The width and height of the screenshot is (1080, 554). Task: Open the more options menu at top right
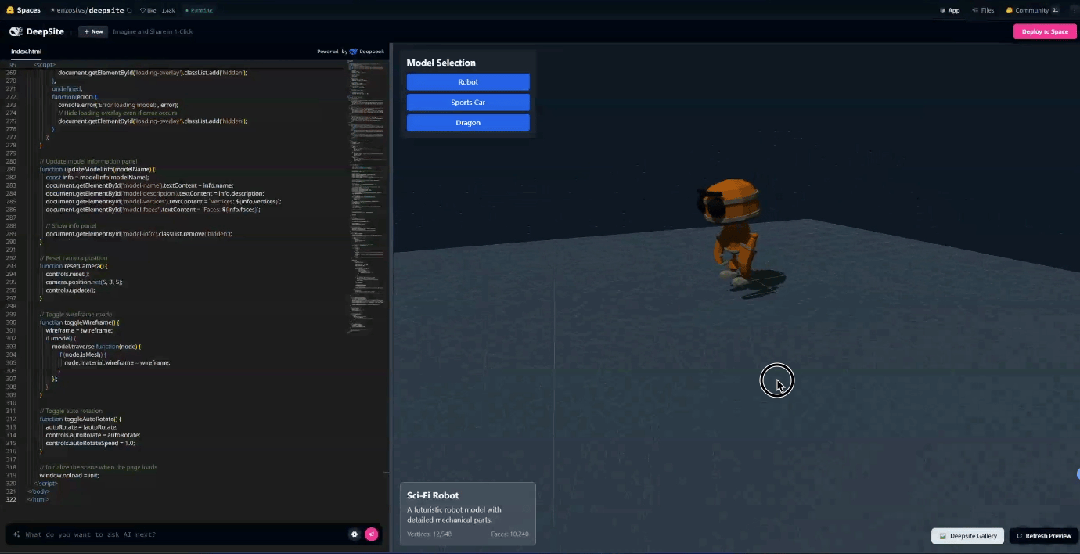tap(1072, 10)
